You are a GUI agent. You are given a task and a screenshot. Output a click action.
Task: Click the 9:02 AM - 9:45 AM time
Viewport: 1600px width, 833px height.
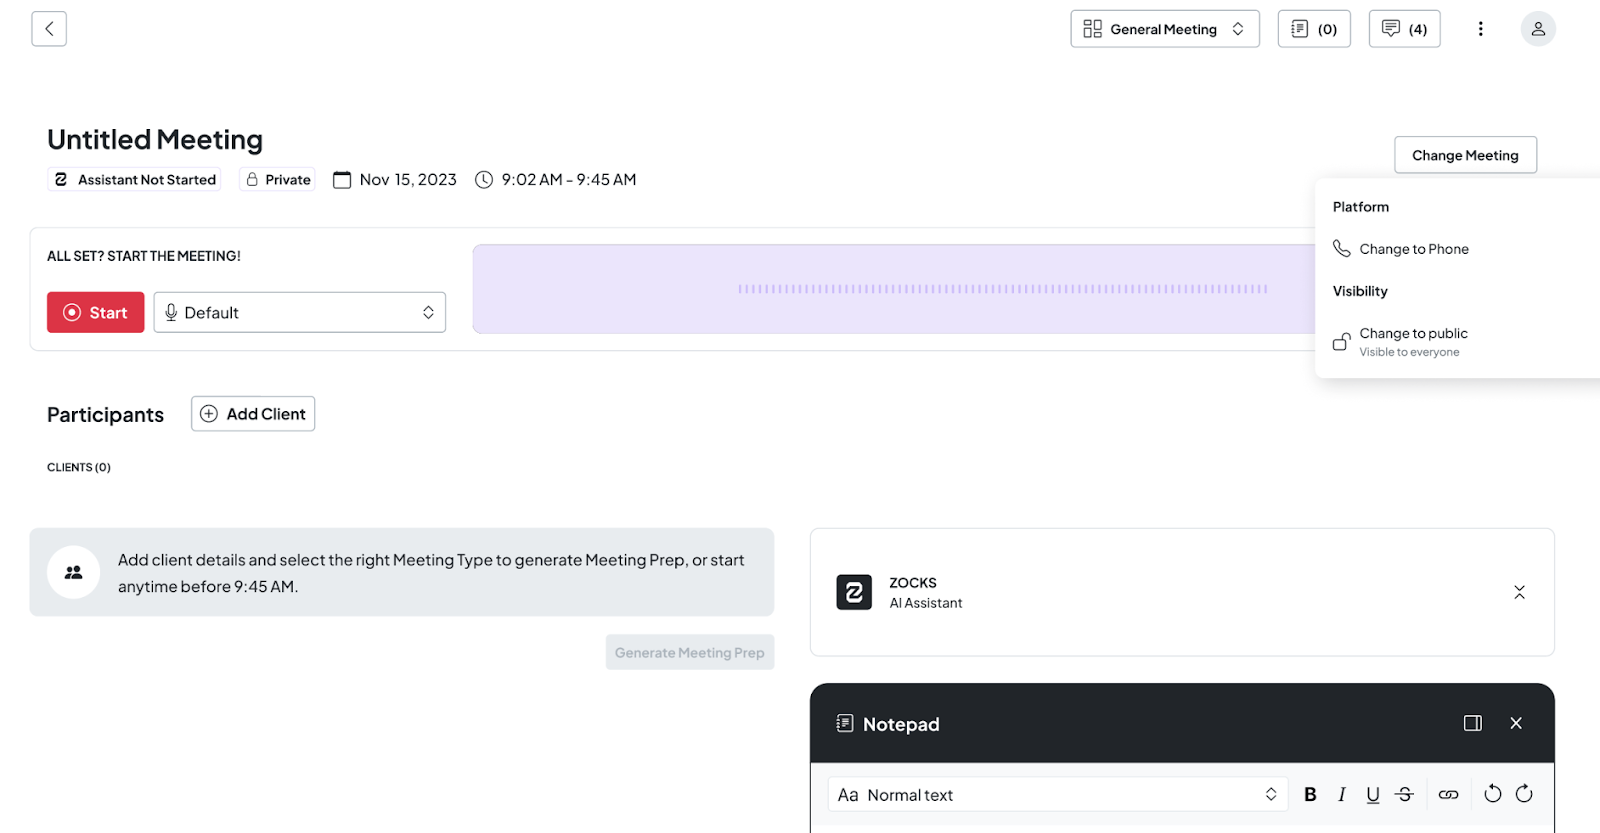coord(569,180)
